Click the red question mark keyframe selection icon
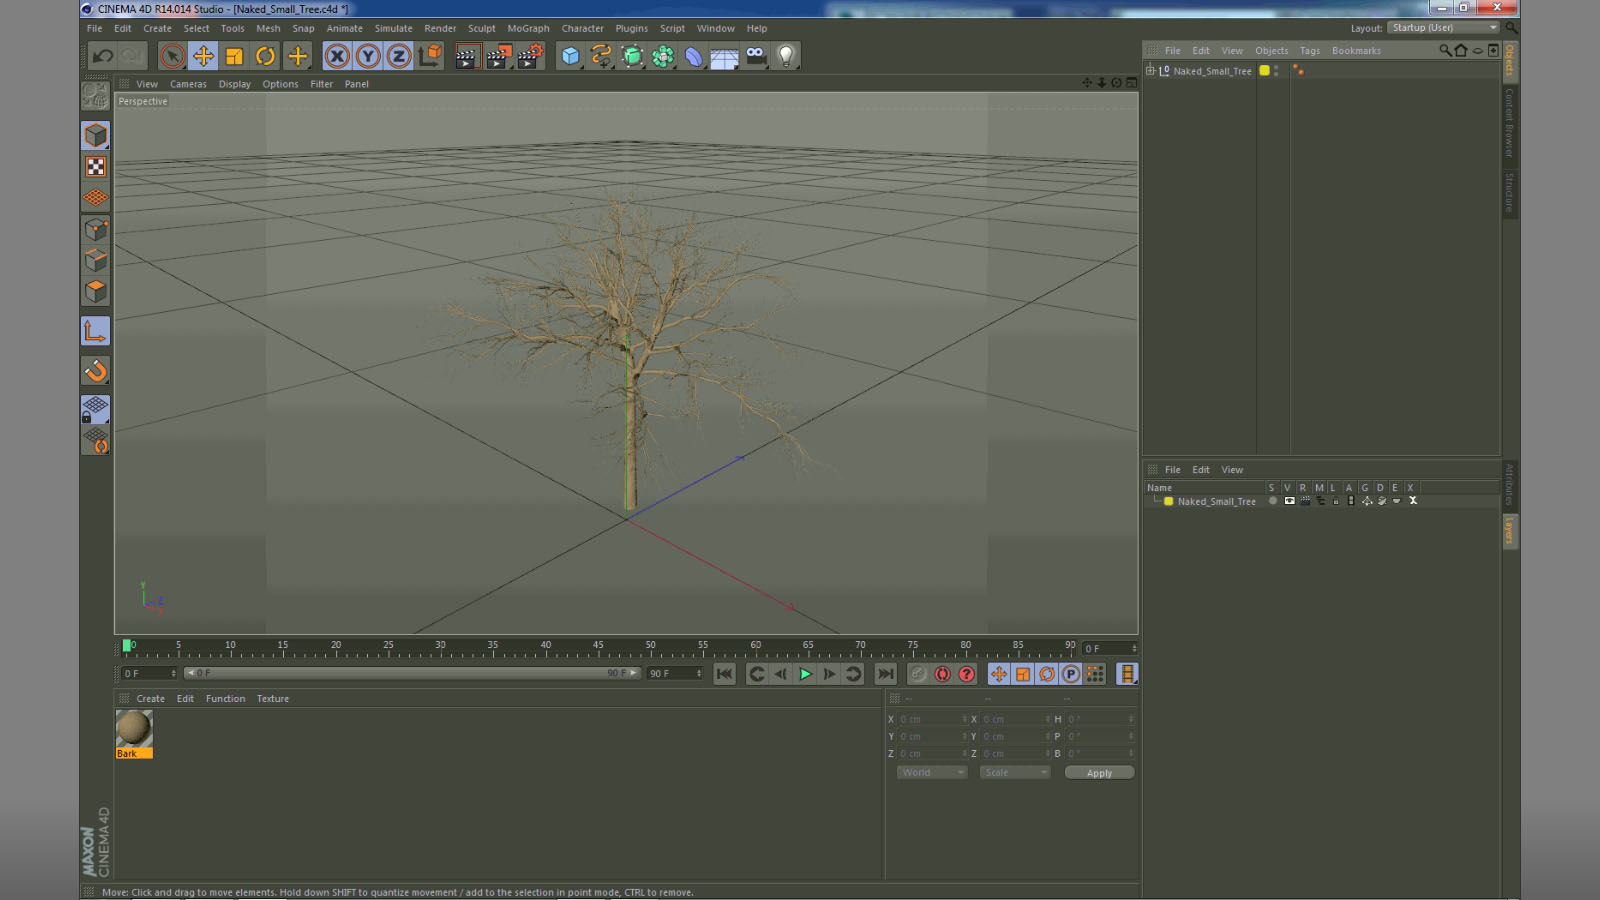Screen dimensions: 1600x900 pos(966,674)
